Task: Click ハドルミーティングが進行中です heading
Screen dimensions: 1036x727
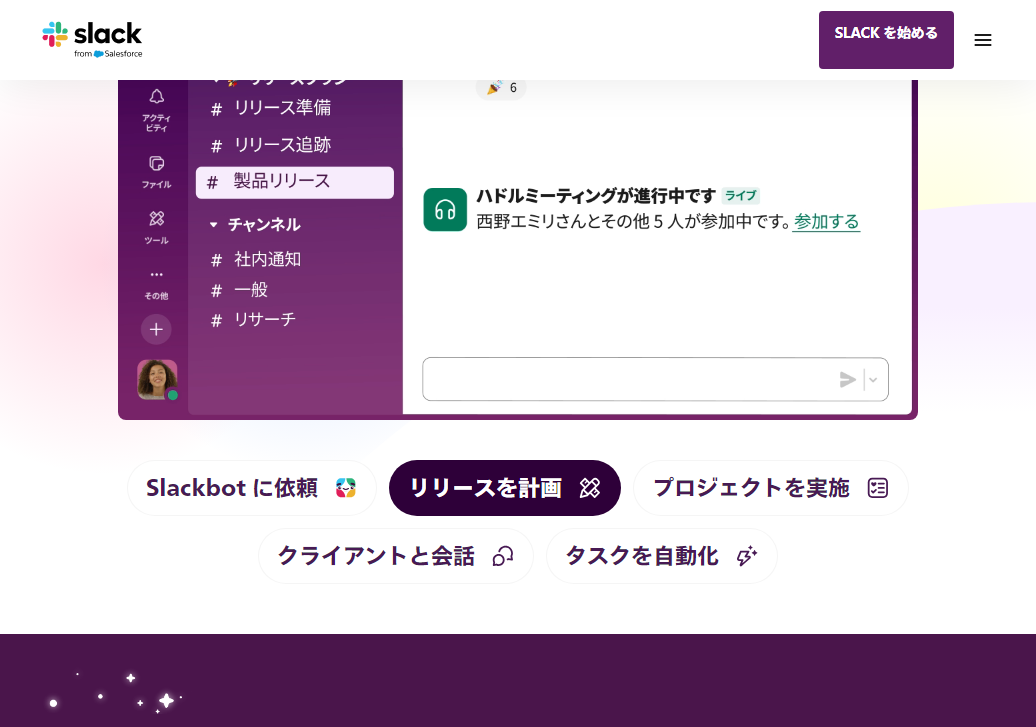Action: click(596, 196)
